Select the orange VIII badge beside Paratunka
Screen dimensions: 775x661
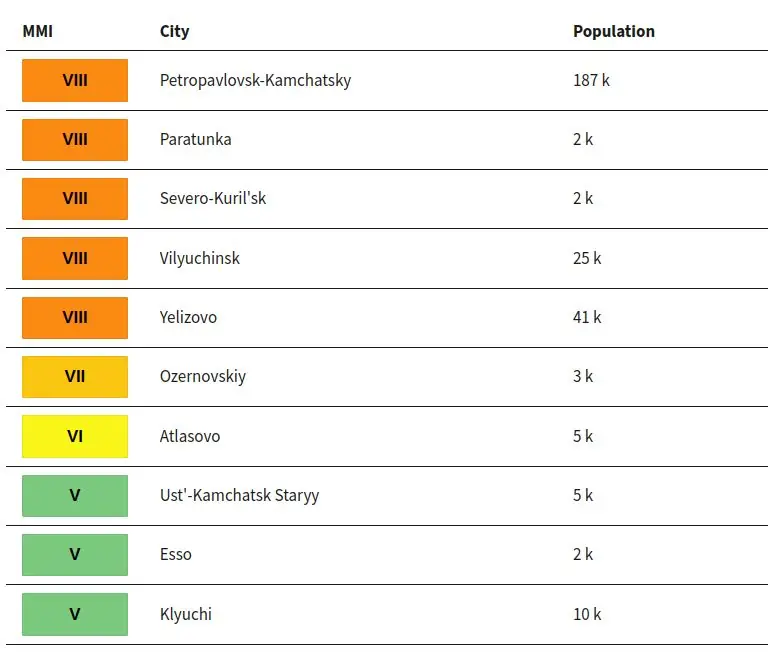pyautogui.click(x=75, y=139)
